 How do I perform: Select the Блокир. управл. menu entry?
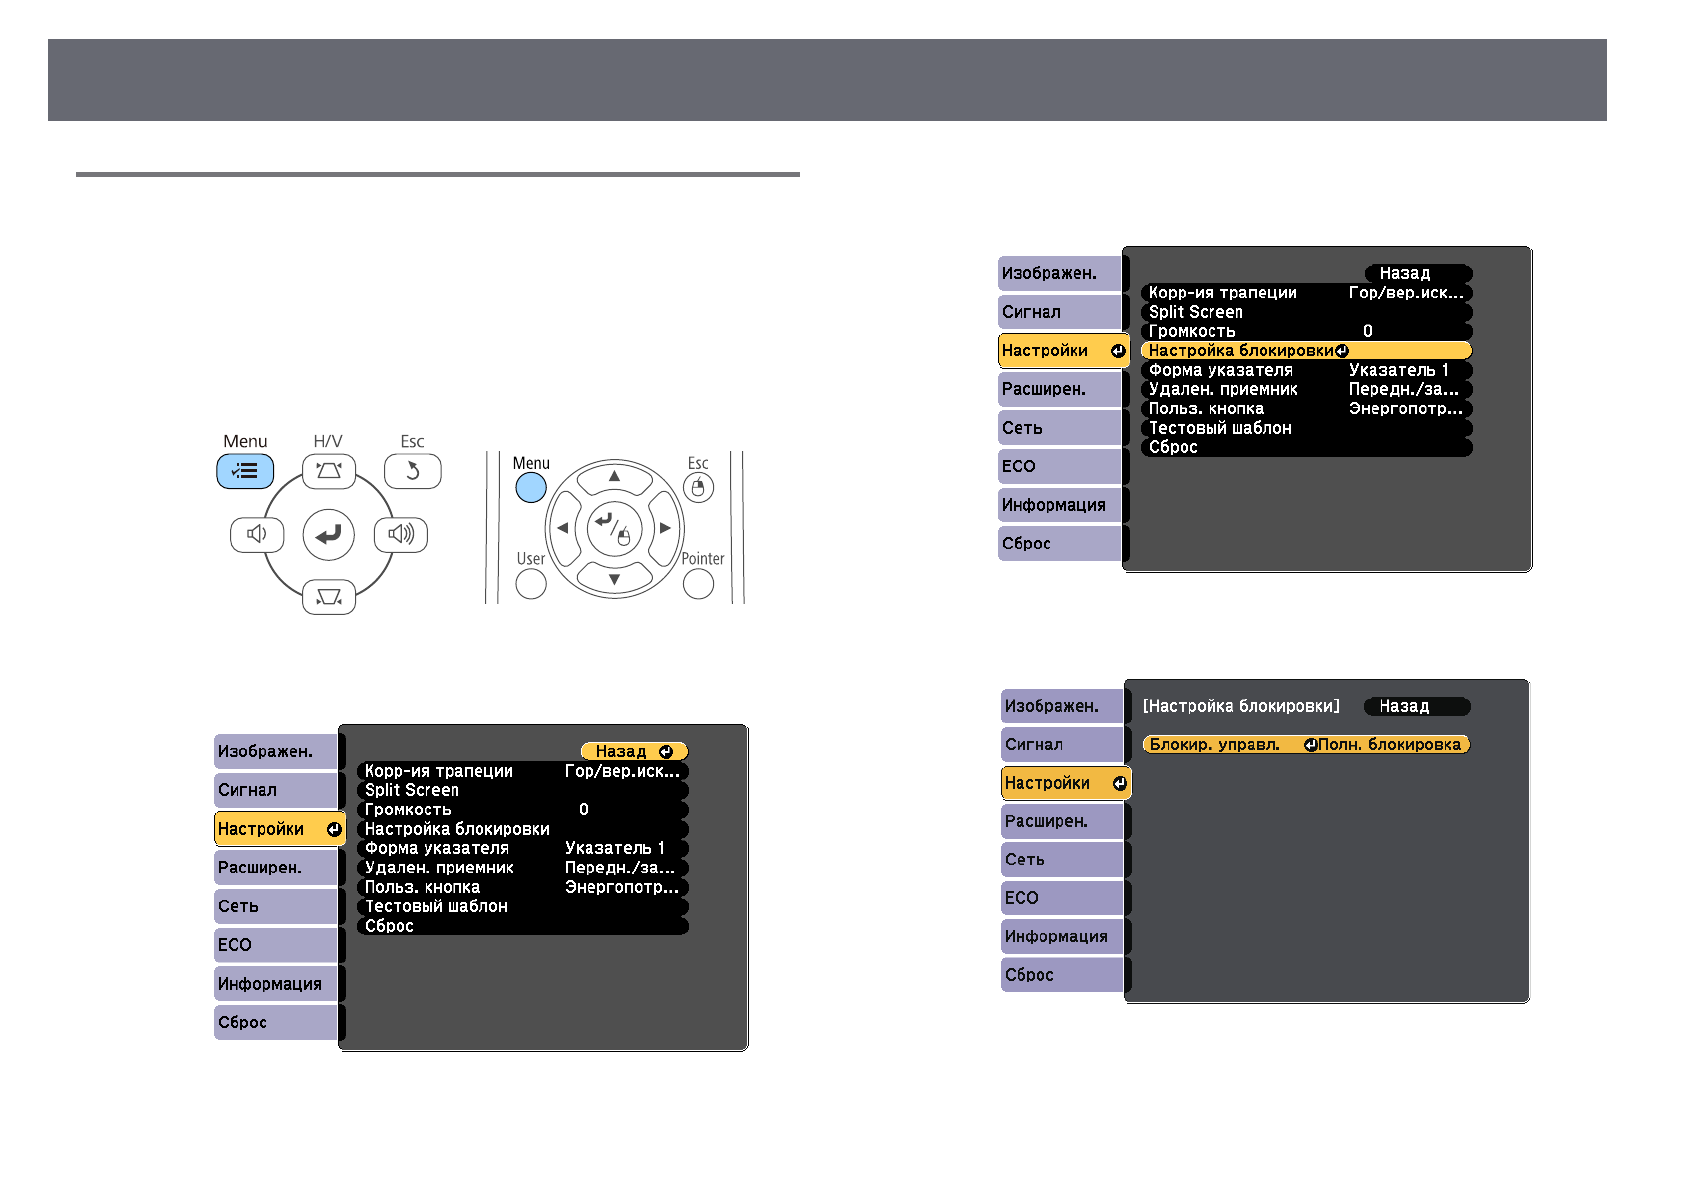1216,745
